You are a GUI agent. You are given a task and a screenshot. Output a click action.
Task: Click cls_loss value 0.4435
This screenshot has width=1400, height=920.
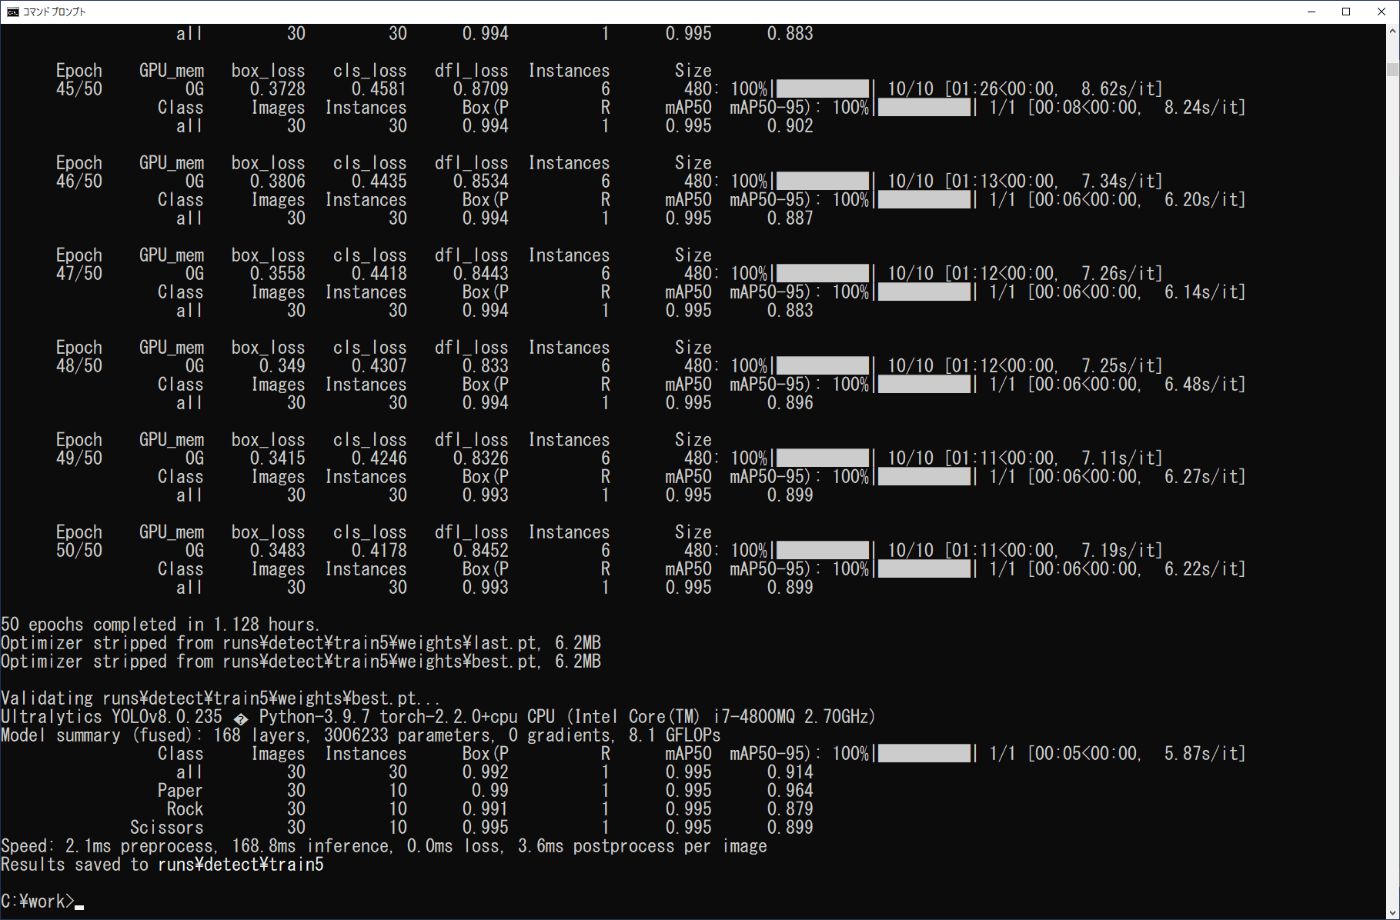coord(379,181)
